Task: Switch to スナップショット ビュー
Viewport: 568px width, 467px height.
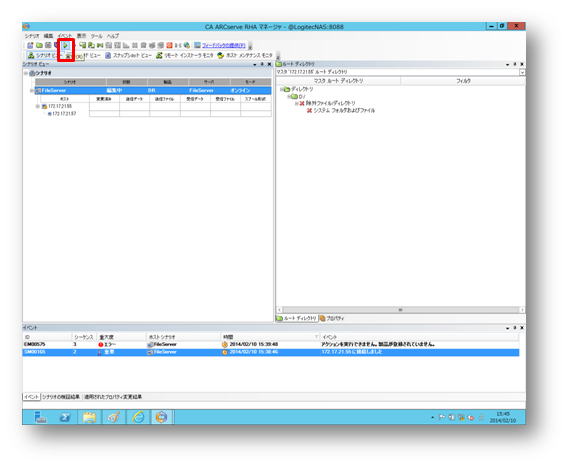Action: pyautogui.click(x=129, y=55)
